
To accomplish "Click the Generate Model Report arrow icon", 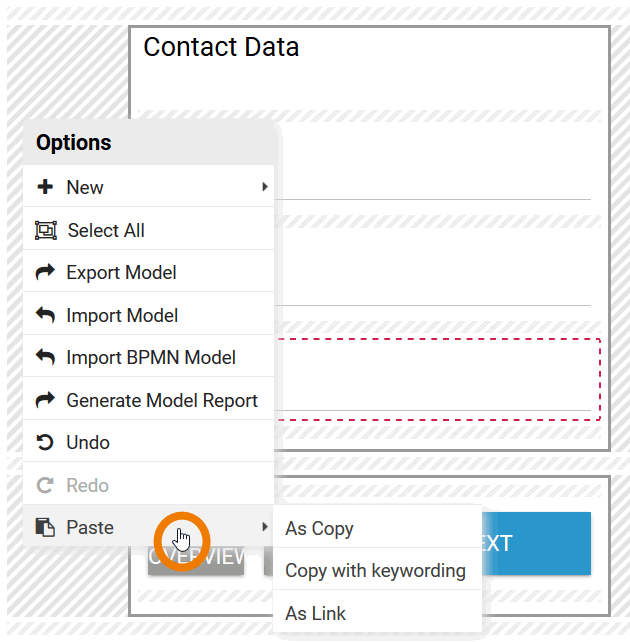I will click(45, 400).
